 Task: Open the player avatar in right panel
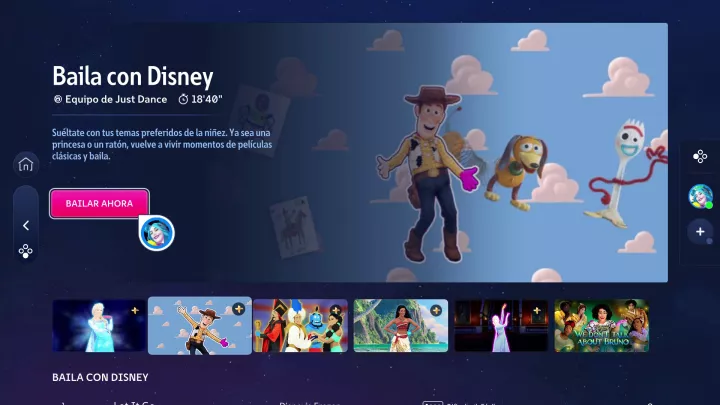tap(700, 196)
